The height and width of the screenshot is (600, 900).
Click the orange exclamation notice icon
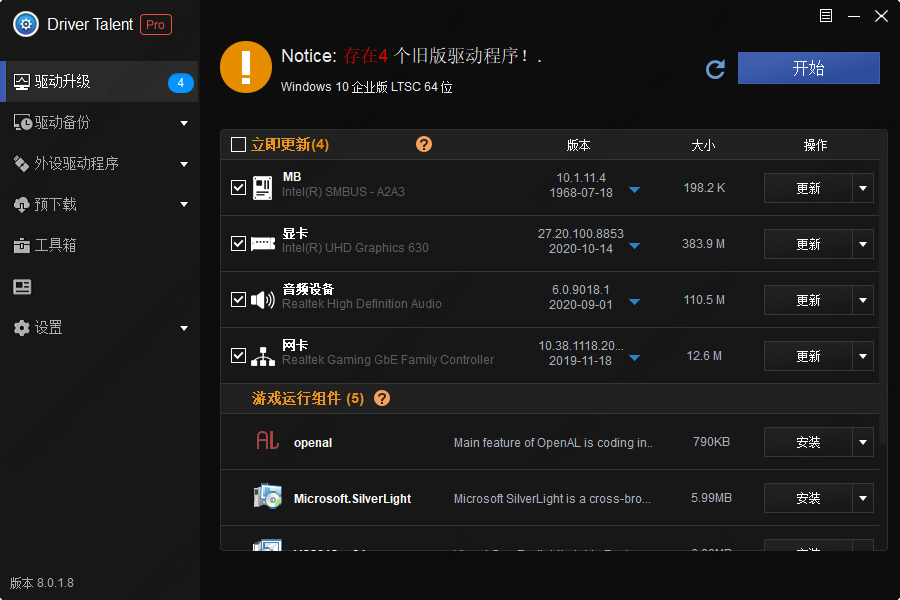246,67
